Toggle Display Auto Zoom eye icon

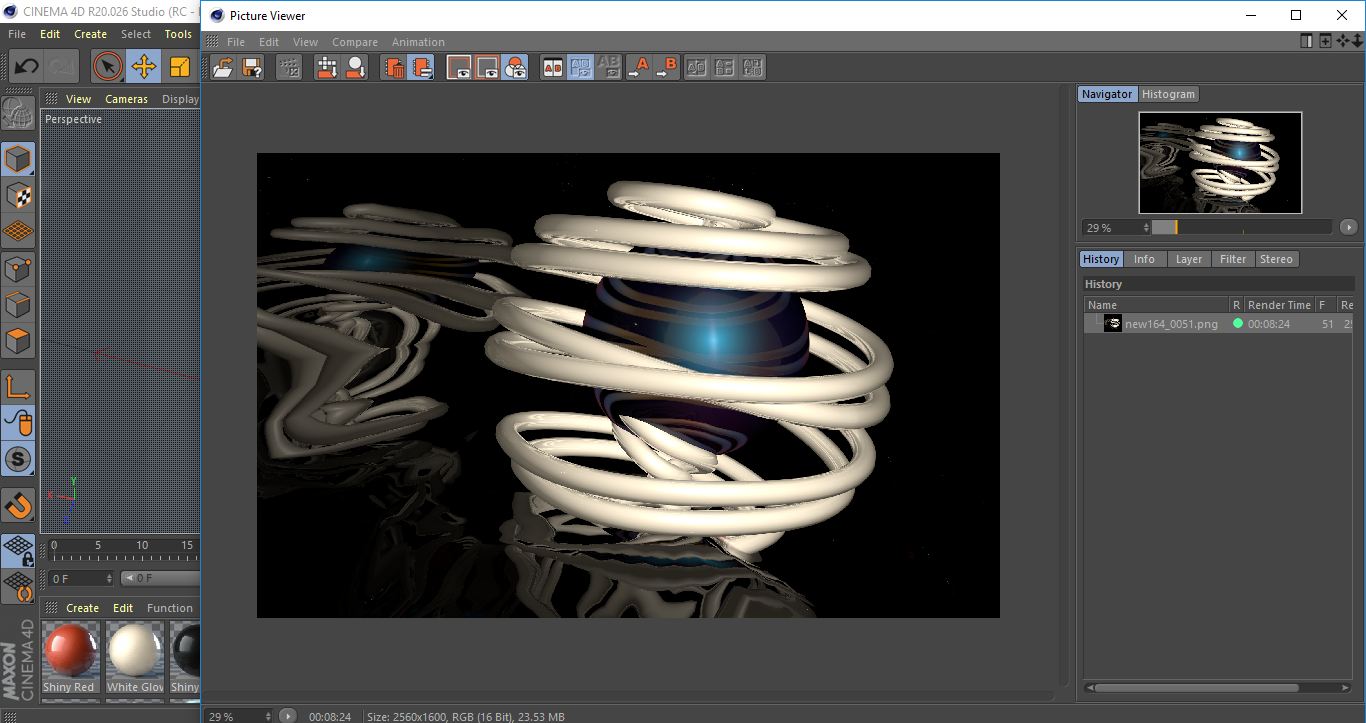coord(459,67)
